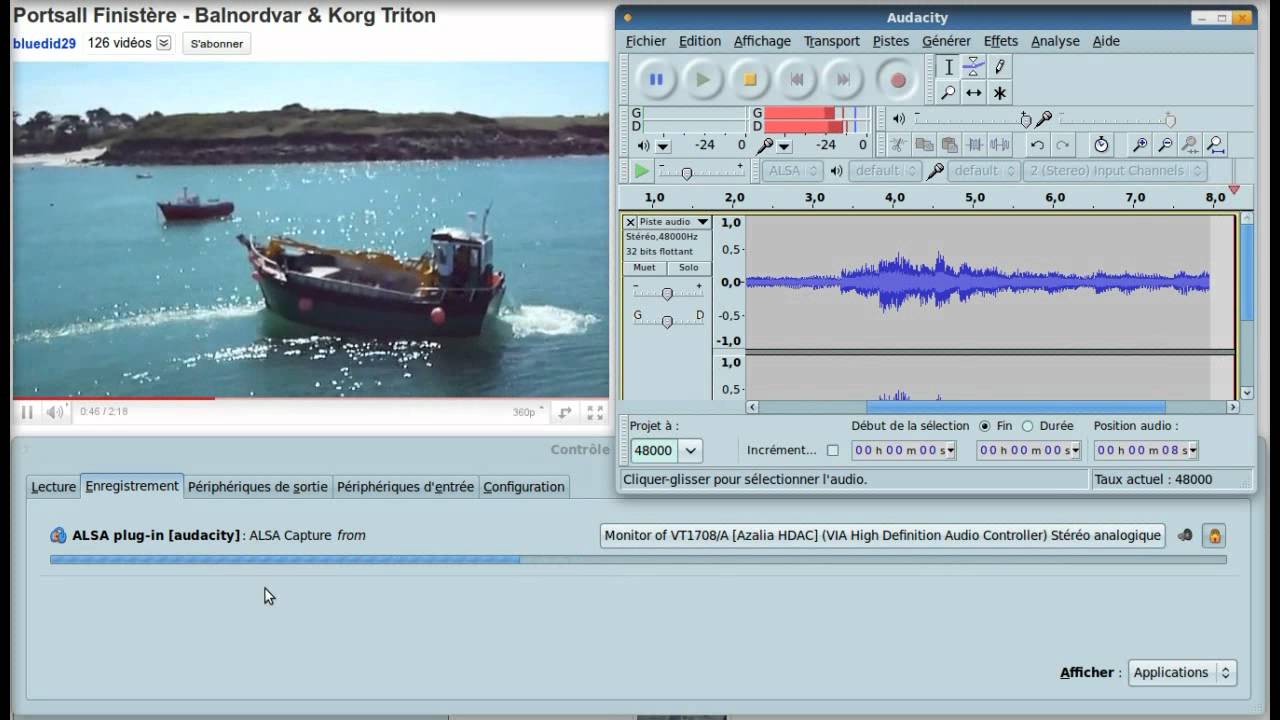Adjust the track pan G/D slider

pyautogui.click(x=667, y=321)
